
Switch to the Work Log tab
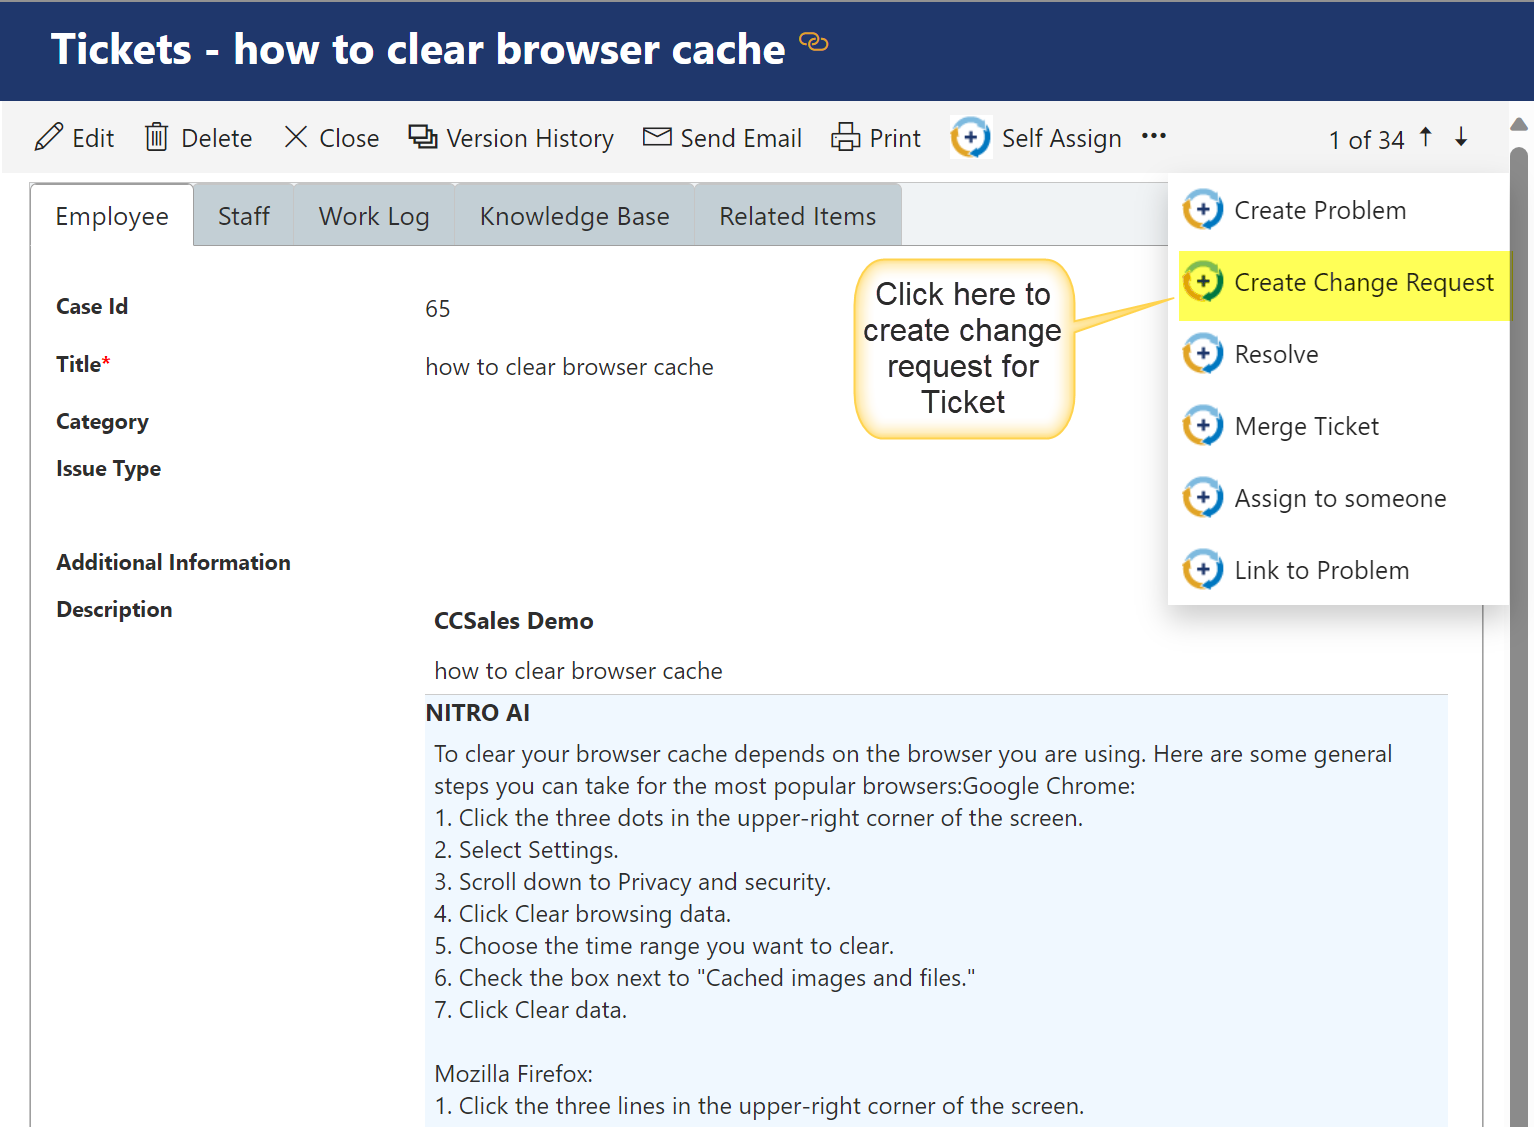point(374,216)
